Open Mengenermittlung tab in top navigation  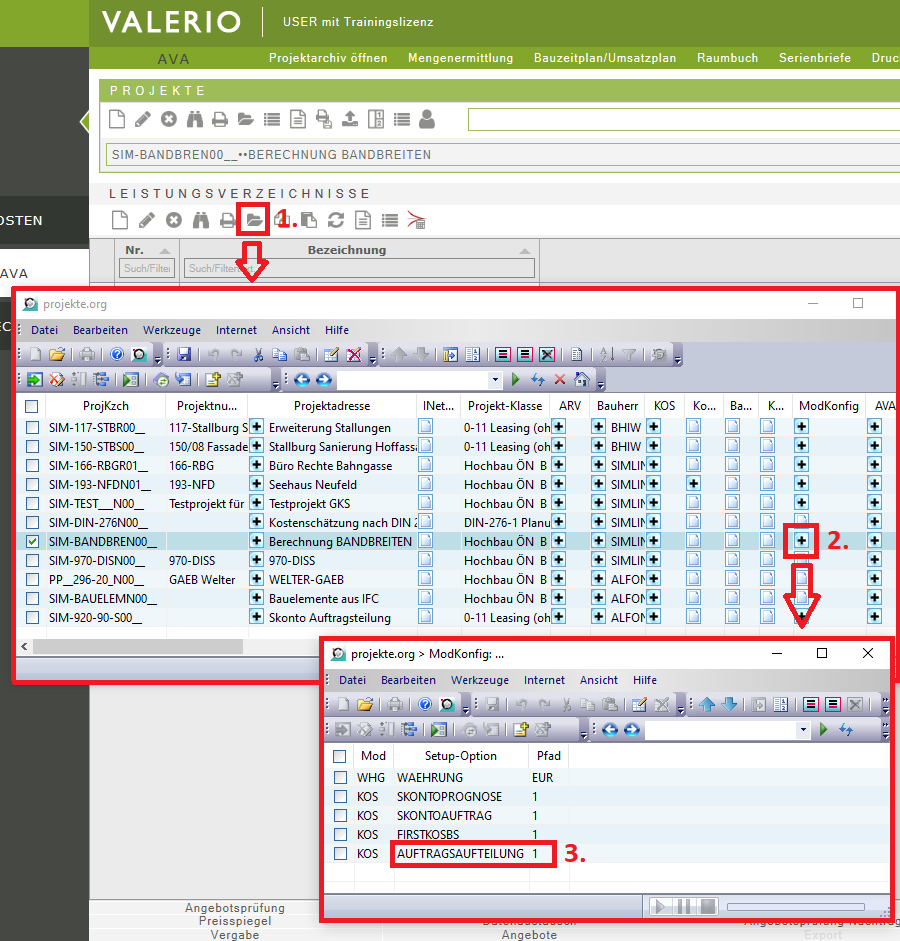click(x=460, y=58)
